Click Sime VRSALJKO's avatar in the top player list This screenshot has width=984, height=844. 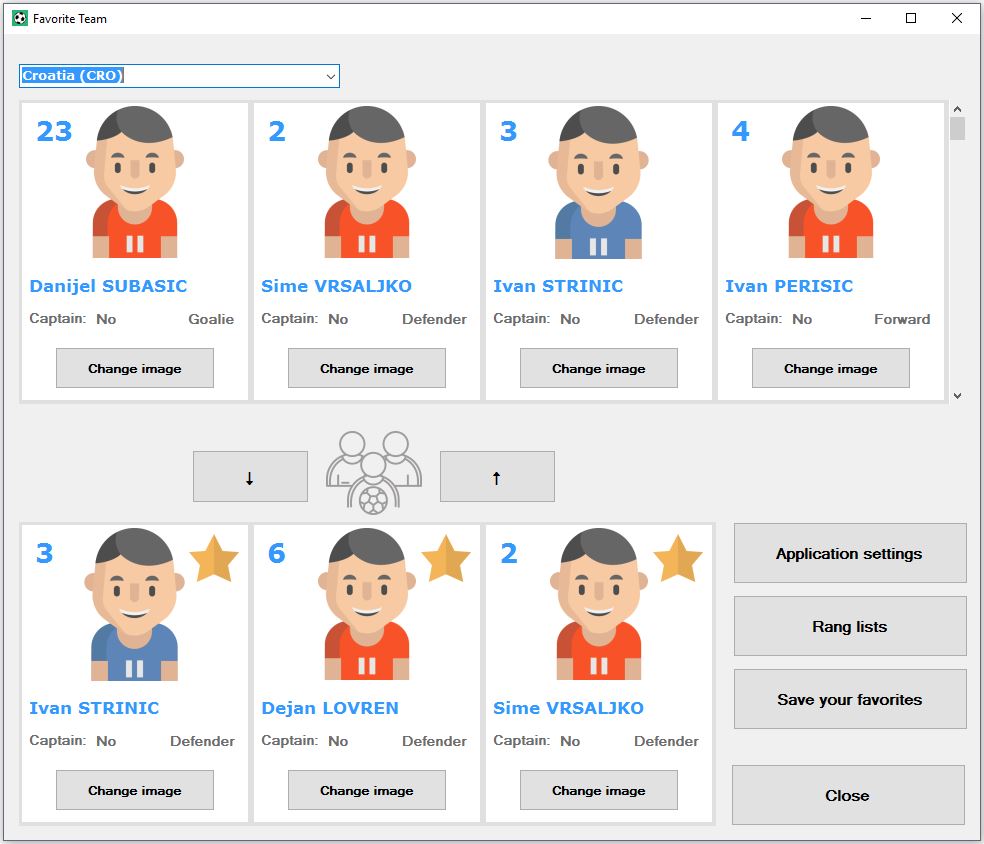367,182
